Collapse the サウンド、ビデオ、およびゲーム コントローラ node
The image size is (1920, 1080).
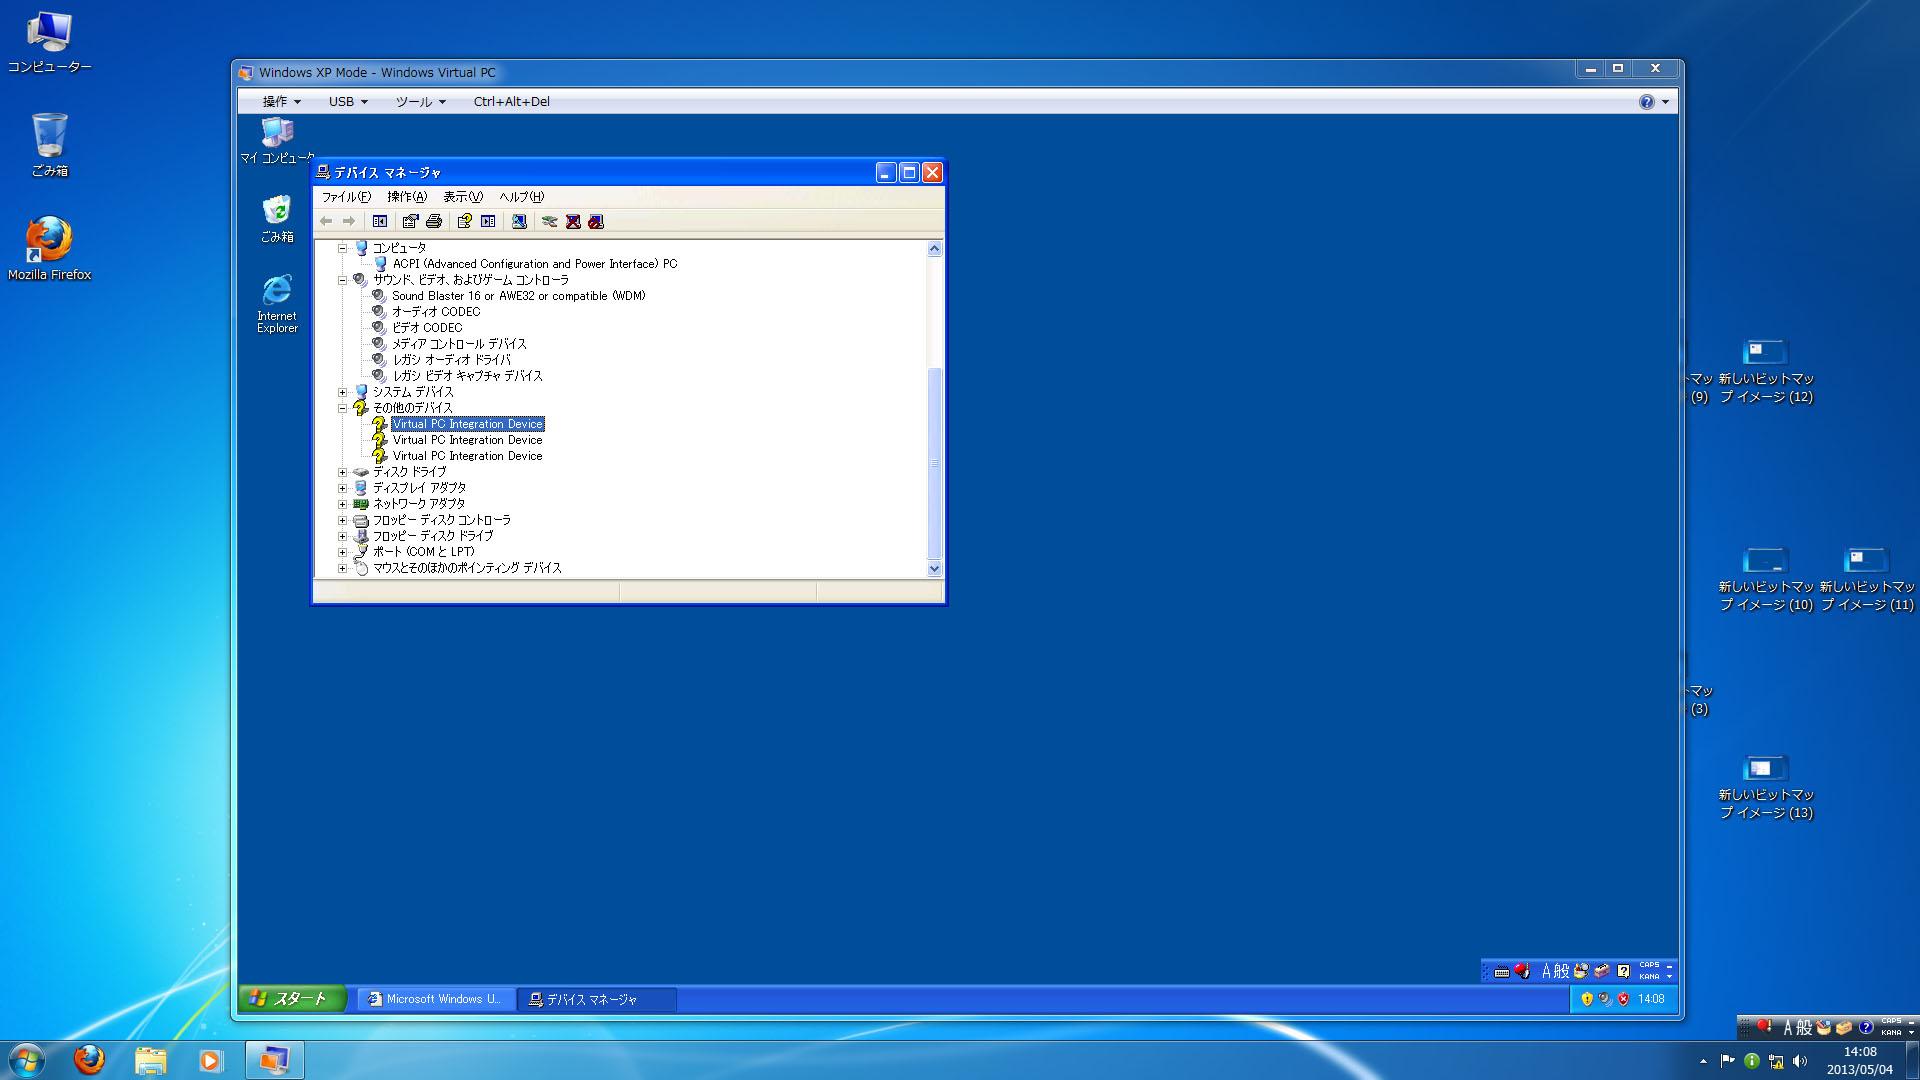click(x=342, y=280)
